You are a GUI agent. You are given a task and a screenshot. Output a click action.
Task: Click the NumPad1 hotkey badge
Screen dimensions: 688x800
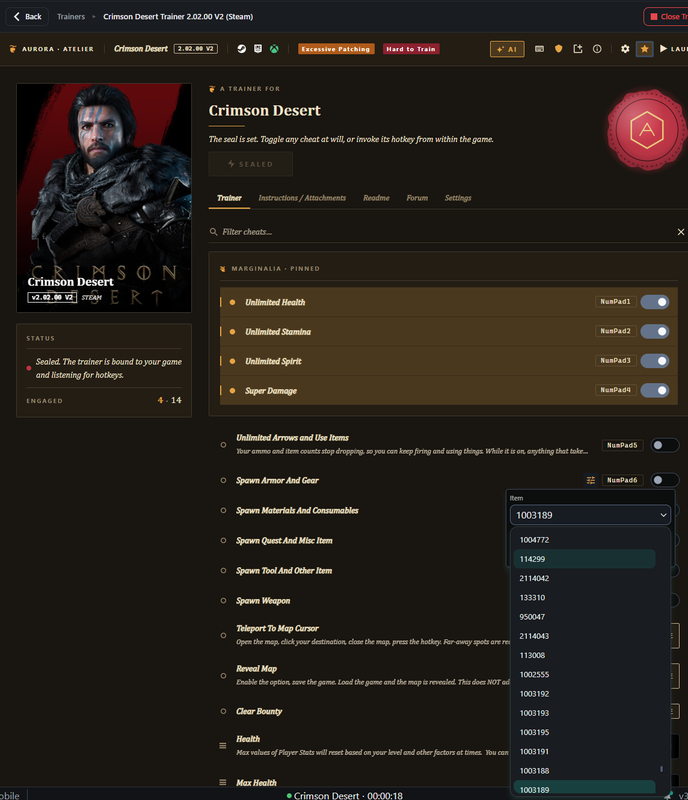point(615,302)
